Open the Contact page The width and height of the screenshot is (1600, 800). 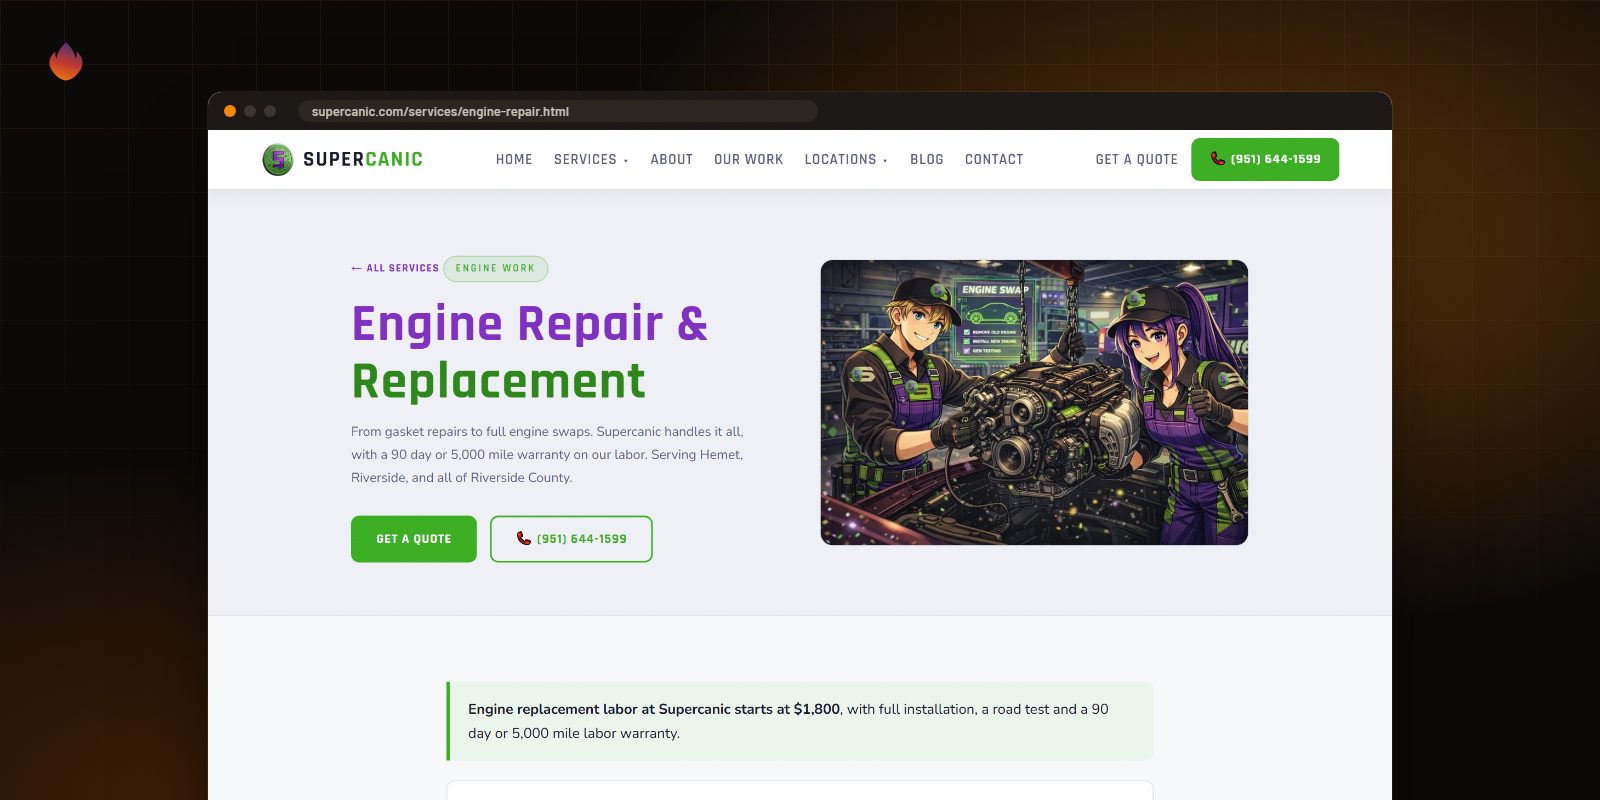[x=994, y=159]
